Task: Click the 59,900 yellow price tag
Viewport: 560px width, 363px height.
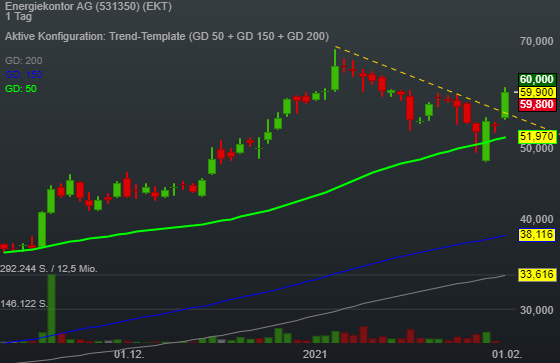Action: (x=537, y=92)
